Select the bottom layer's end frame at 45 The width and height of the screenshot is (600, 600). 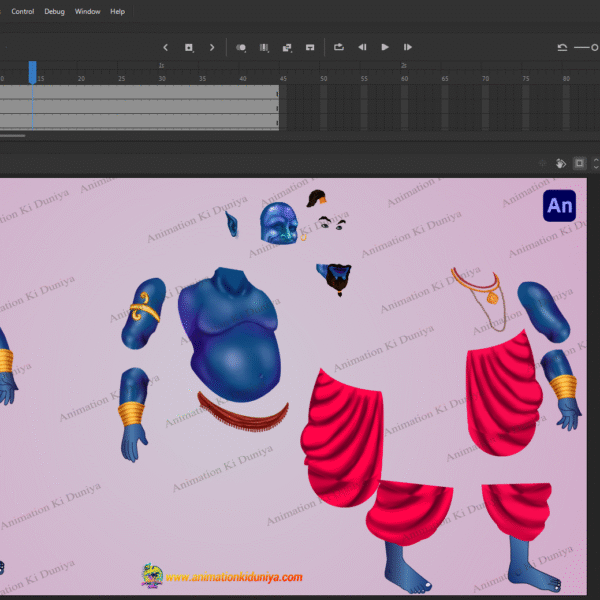point(277,122)
